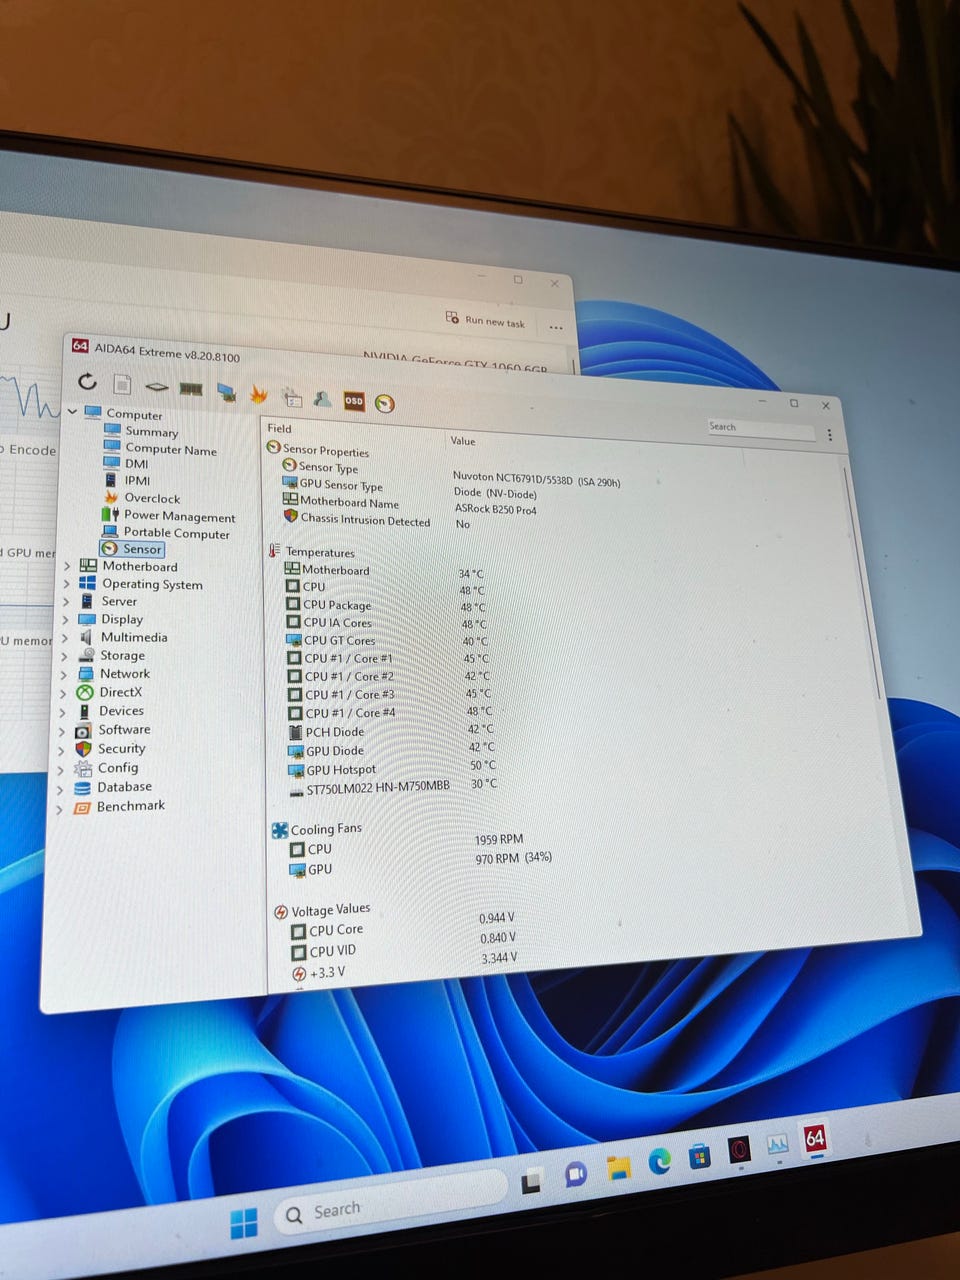Click the monitor diagnostics toolbar icon

(x=227, y=392)
